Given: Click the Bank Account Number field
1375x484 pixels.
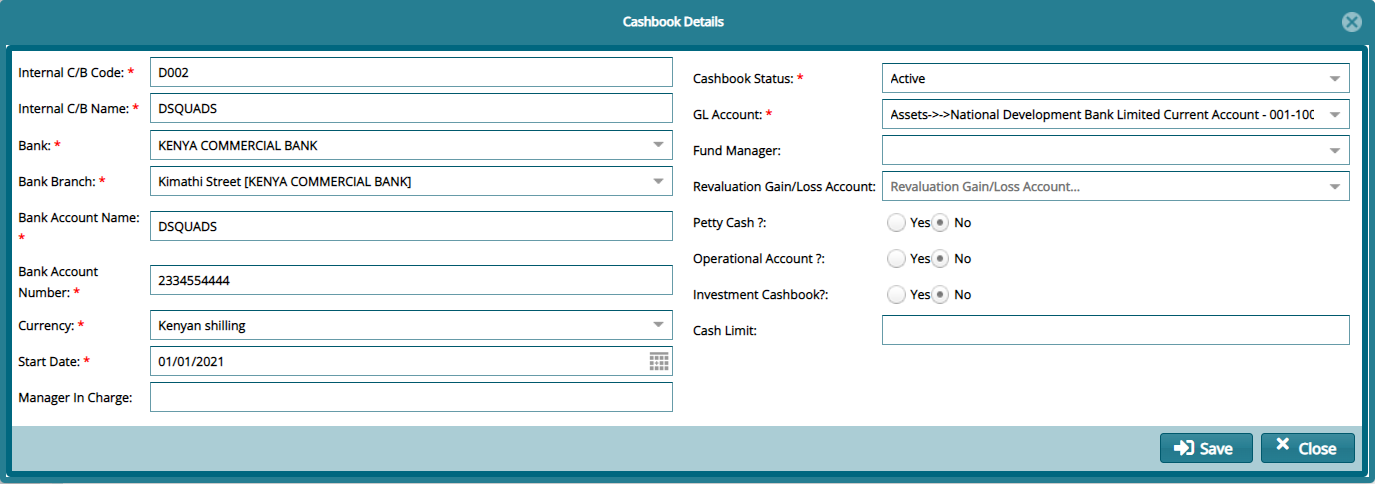Looking at the screenshot, I should coord(411,281).
